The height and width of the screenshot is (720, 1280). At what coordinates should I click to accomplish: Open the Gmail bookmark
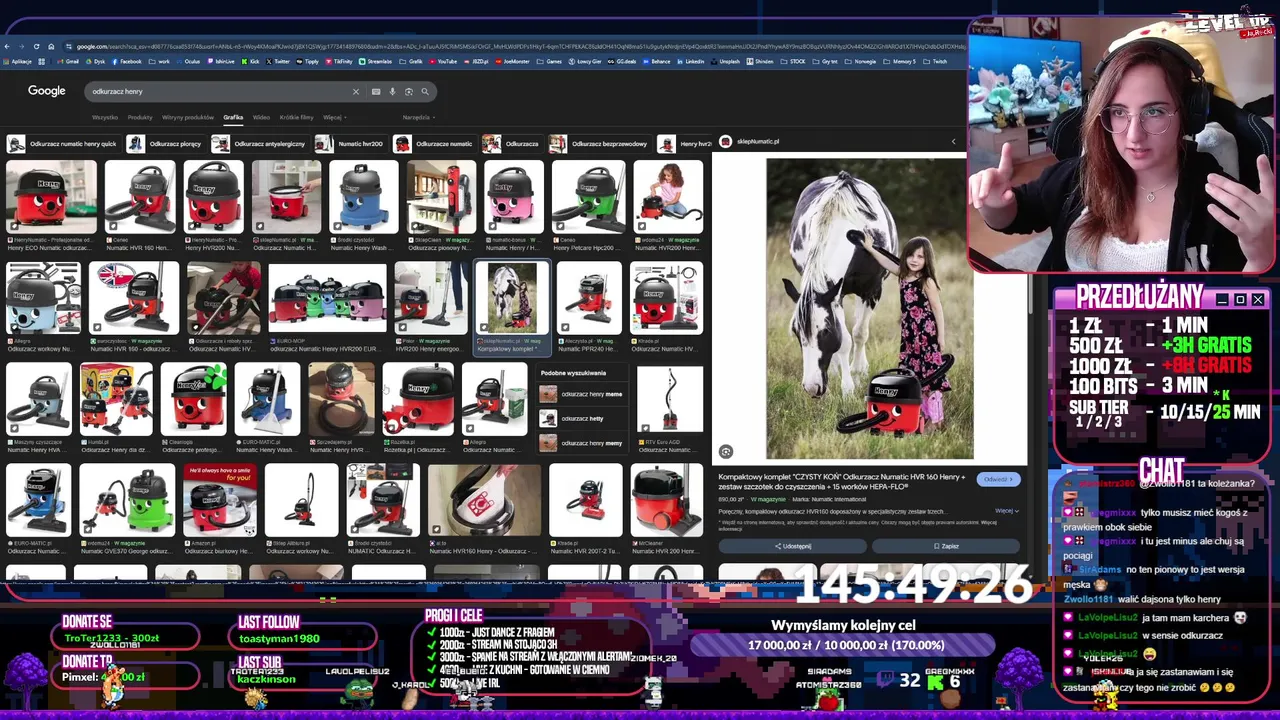click(x=67, y=61)
